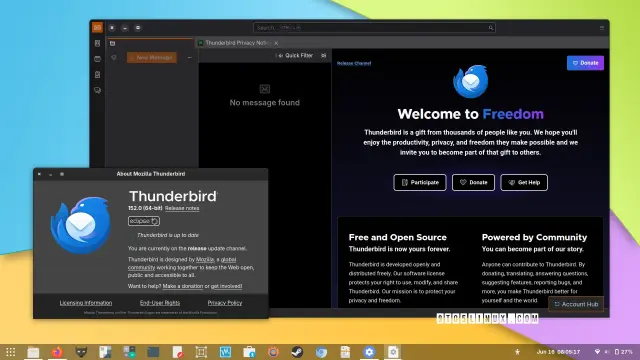Open the Mail space in Thunderbird
The width and height of the screenshot is (640, 360).
97,27
